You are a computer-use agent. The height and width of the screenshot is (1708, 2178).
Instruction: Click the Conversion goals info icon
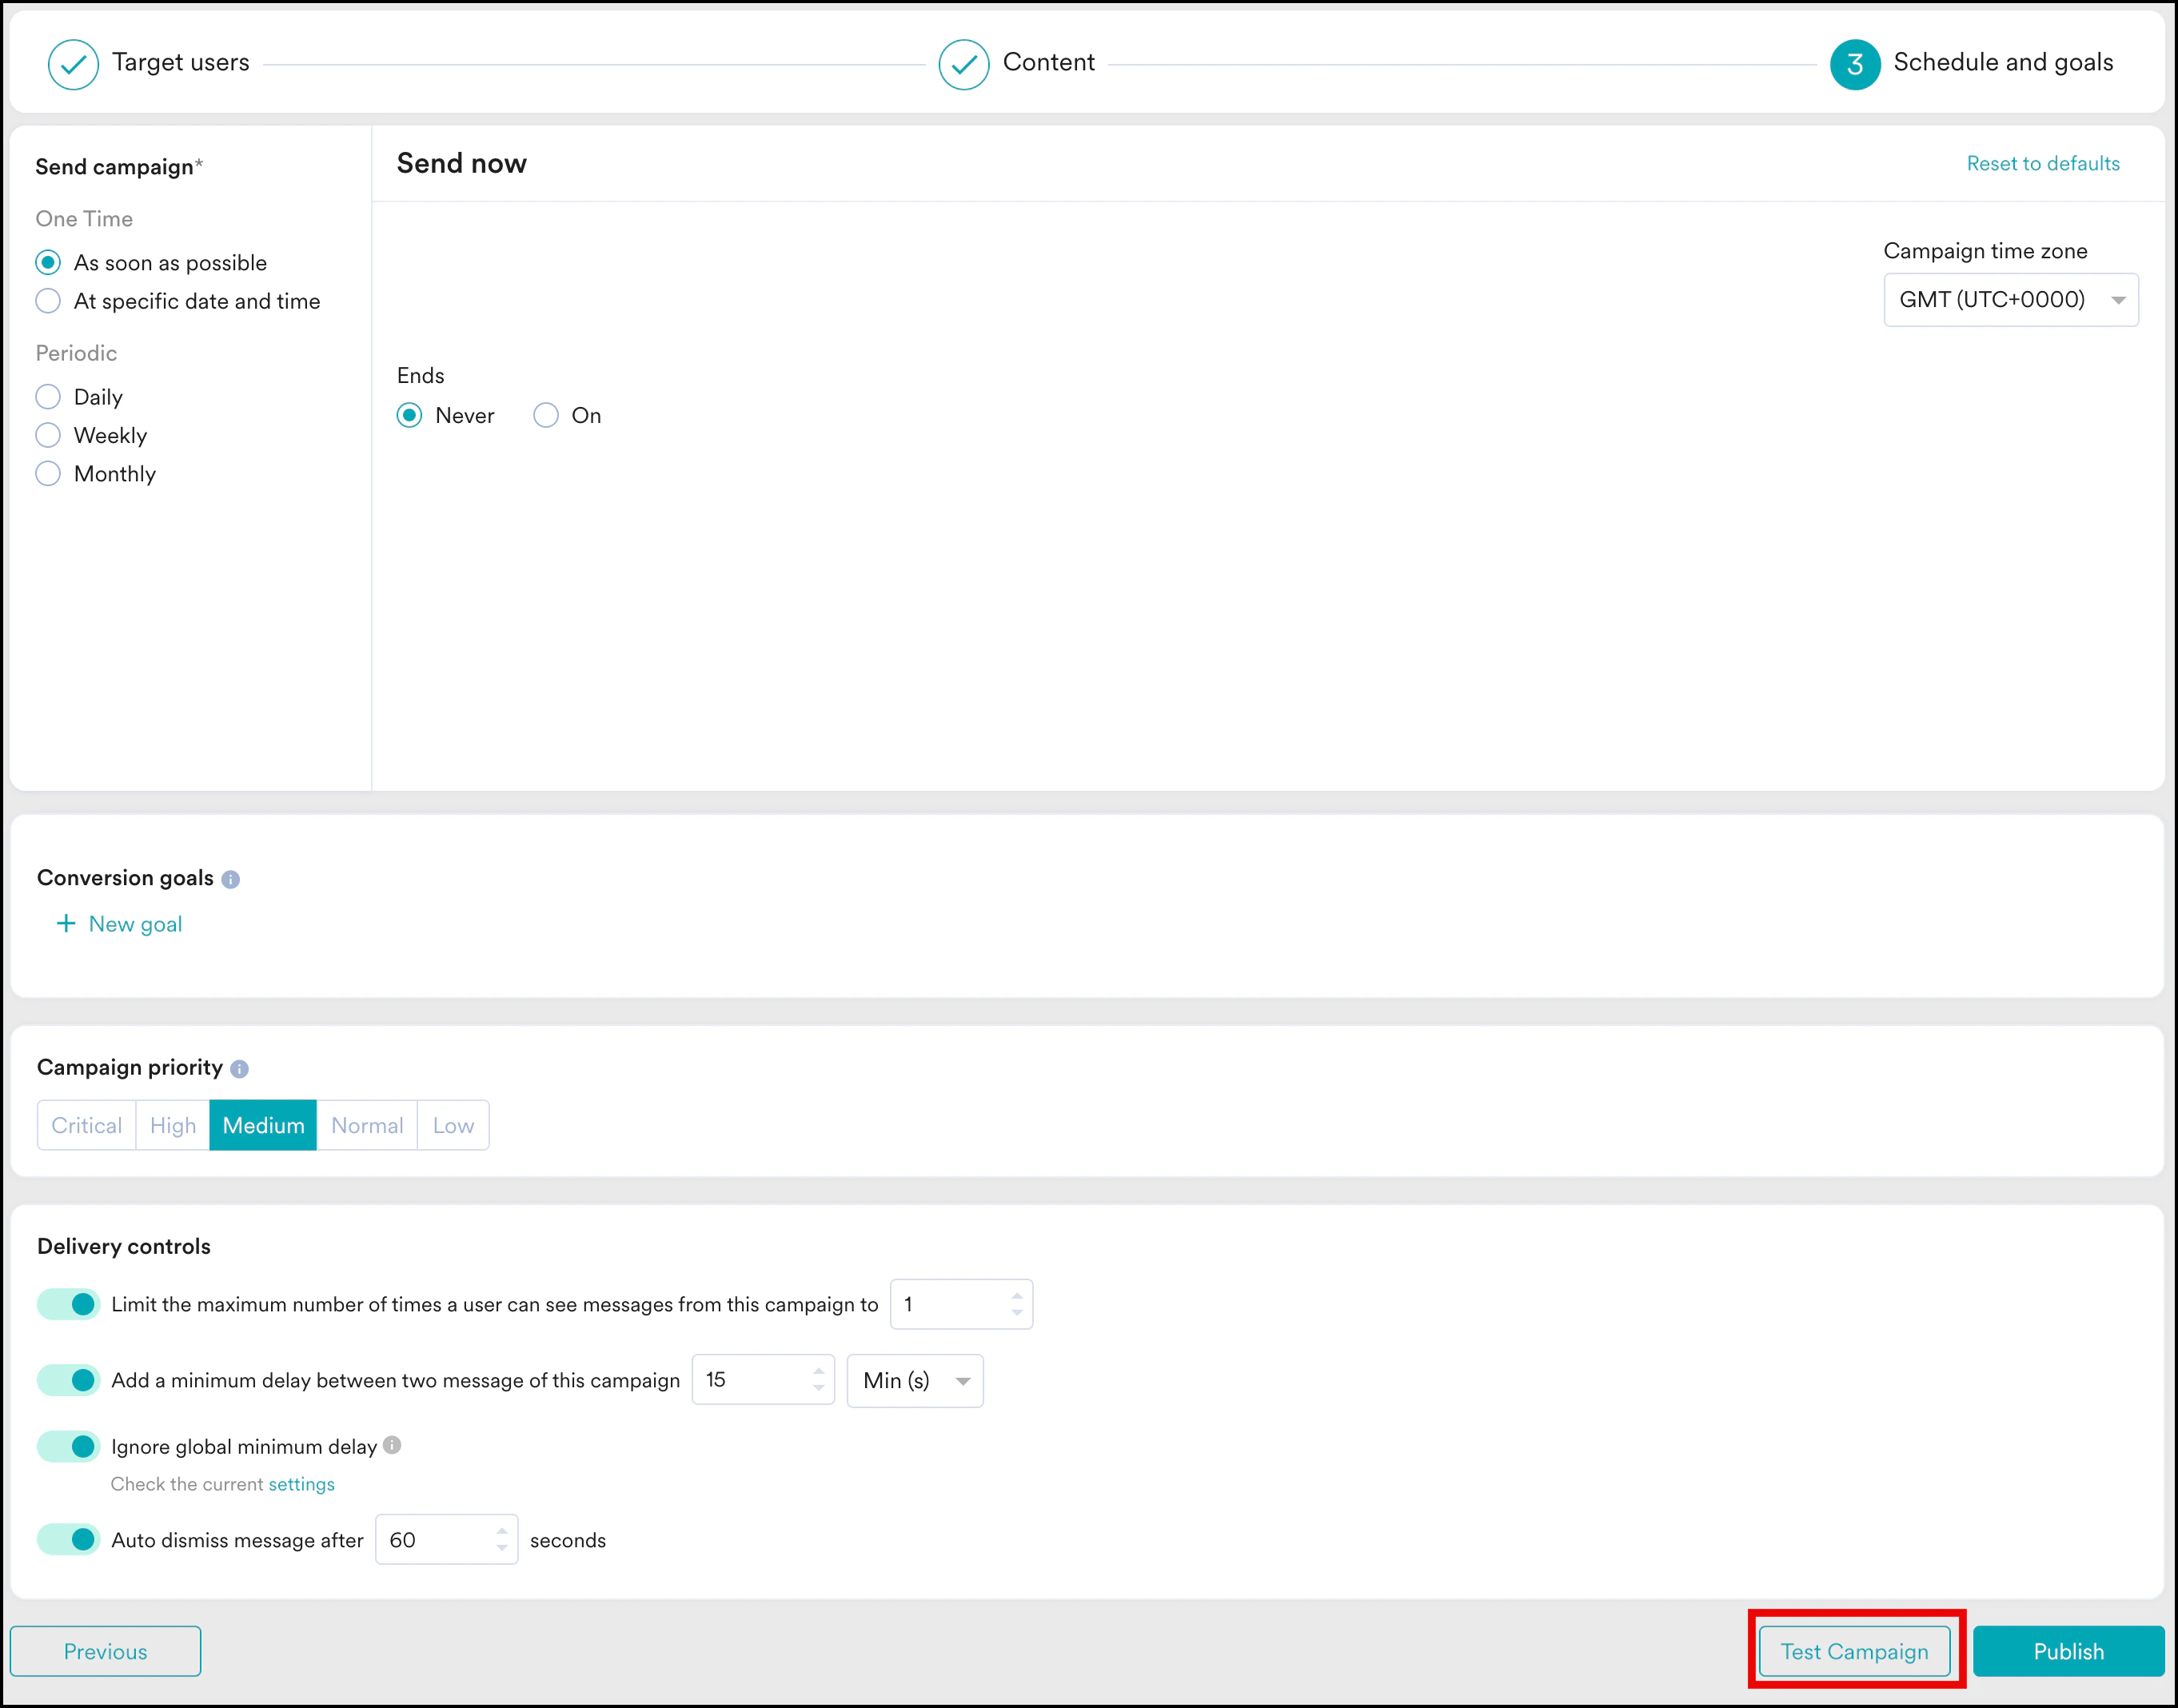(x=231, y=879)
